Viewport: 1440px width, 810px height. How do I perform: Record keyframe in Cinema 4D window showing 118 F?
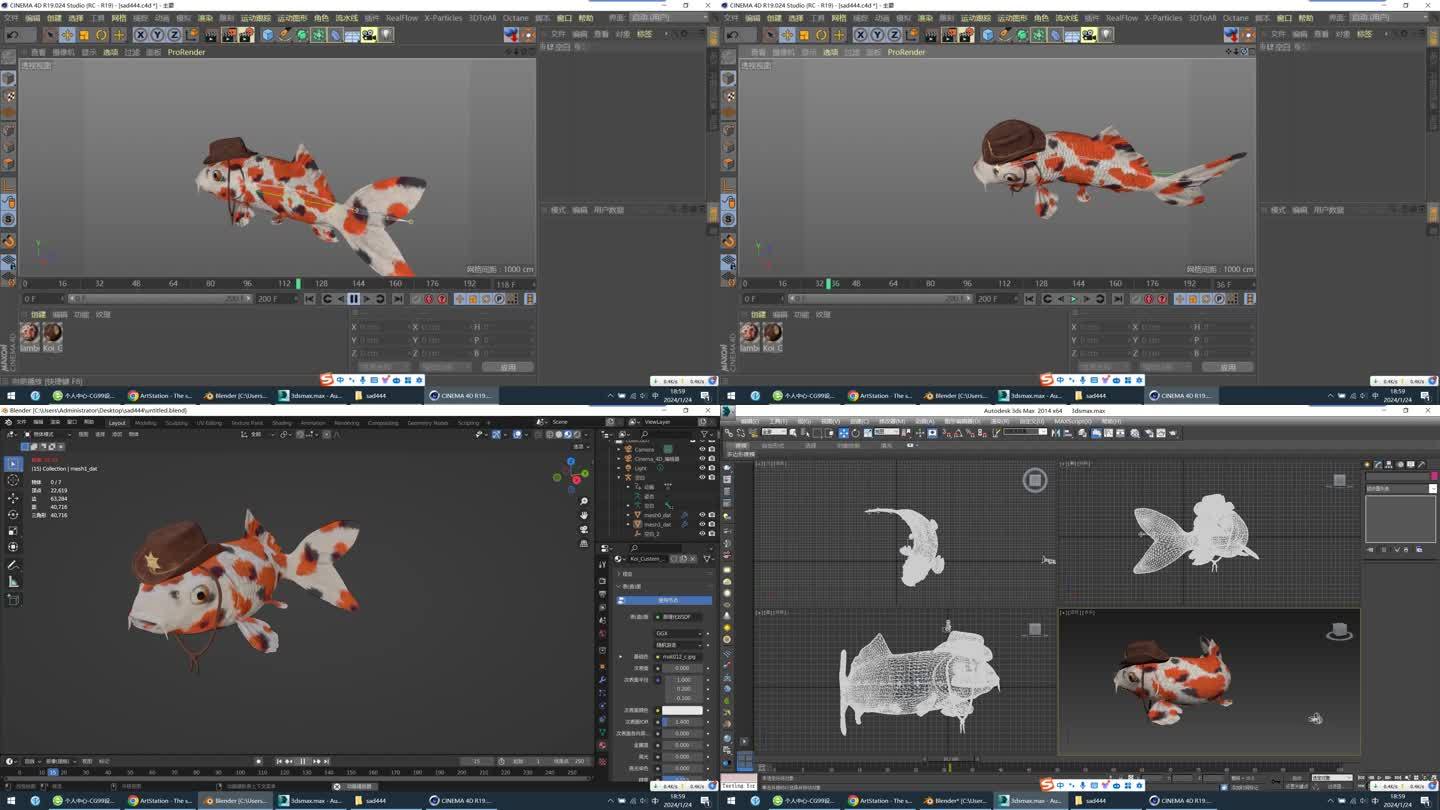tap(415, 298)
